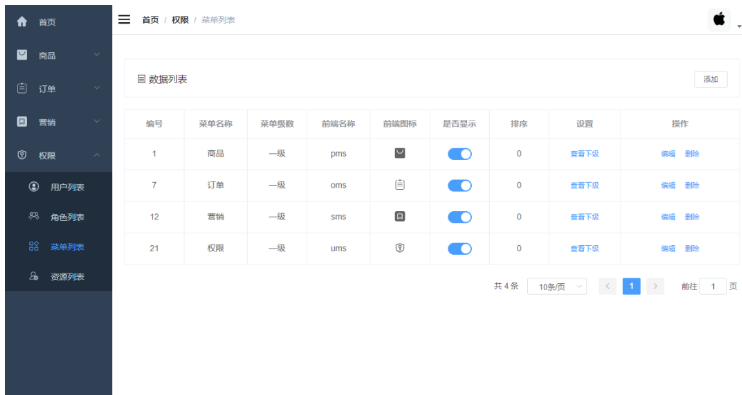Viewport: 742px width, 395px height.
Task: Click the 前往 page number input field
Action: (713, 286)
